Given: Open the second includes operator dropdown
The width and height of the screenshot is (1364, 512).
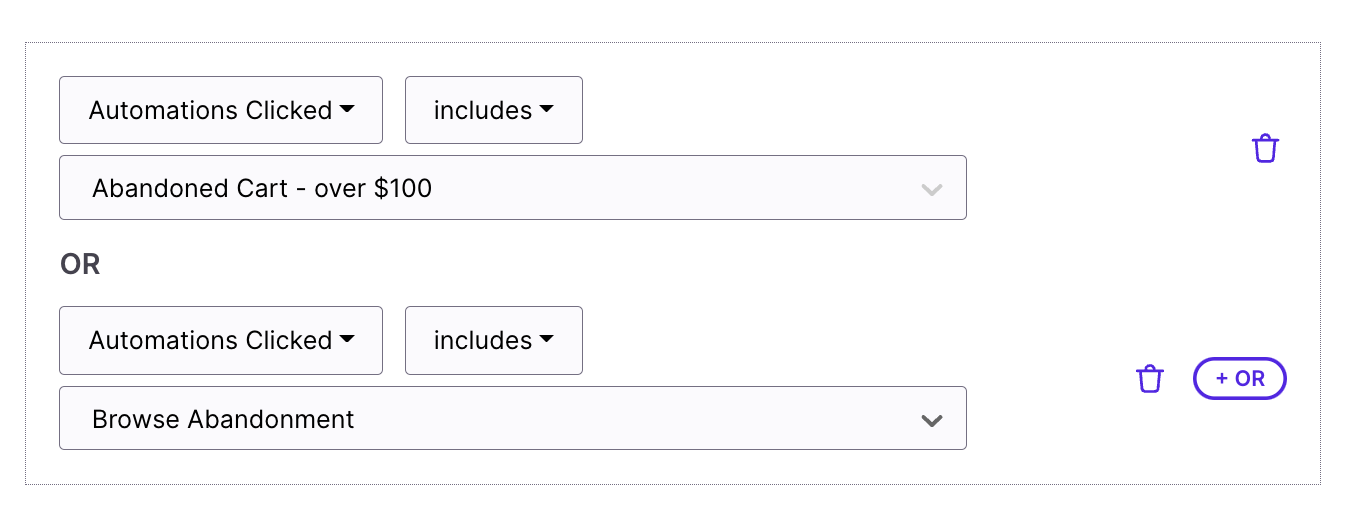Looking at the screenshot, I should pos(494,340).
